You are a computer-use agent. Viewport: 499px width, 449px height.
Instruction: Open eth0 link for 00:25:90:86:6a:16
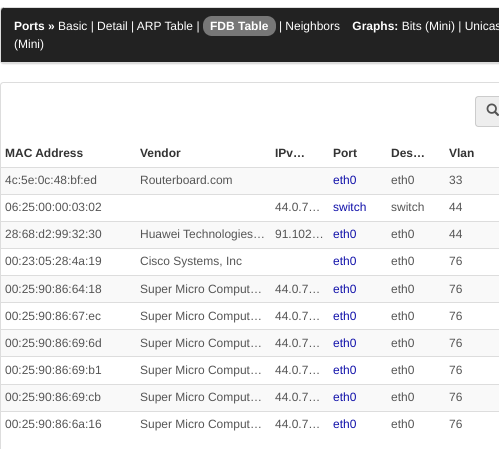345,424
